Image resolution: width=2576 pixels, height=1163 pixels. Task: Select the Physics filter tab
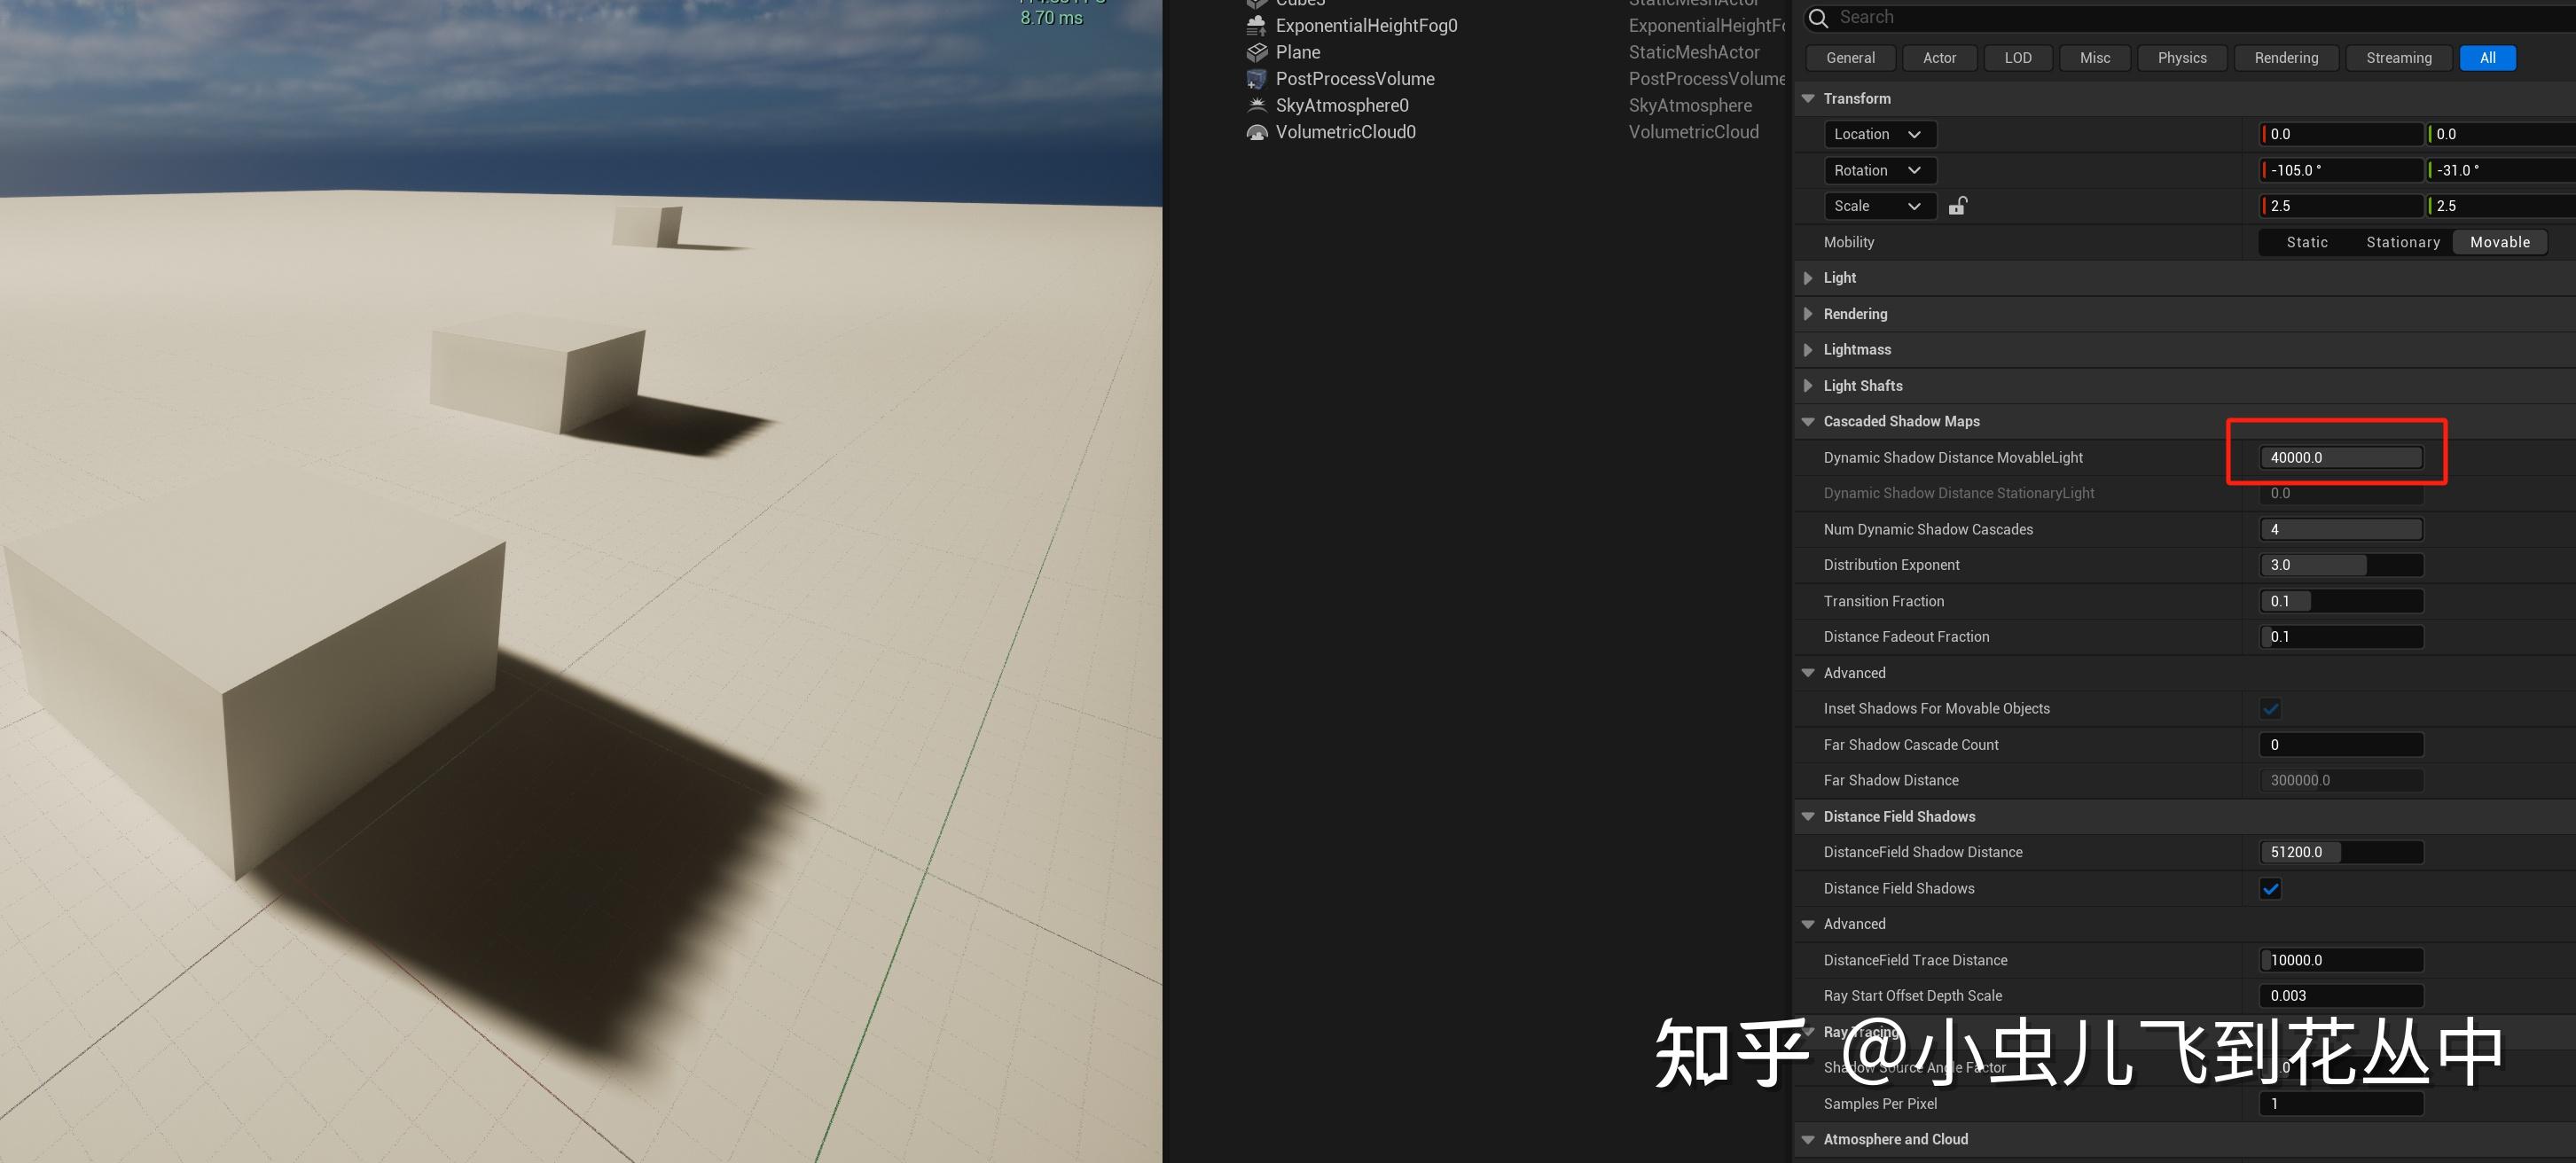coord(2181,58)
